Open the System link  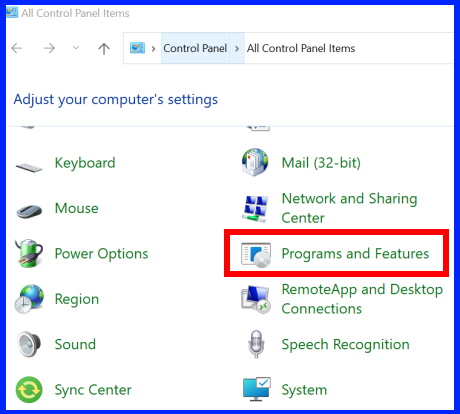pyautogui.click(x=304, y=390)
